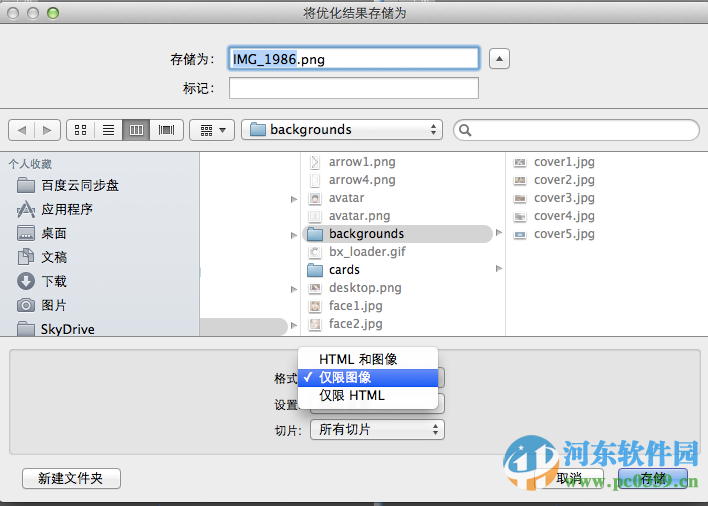The height and width of the screenshot is (506, 708).
Task: Choose HTML 和图像 format option
Action: coord(368,359)
